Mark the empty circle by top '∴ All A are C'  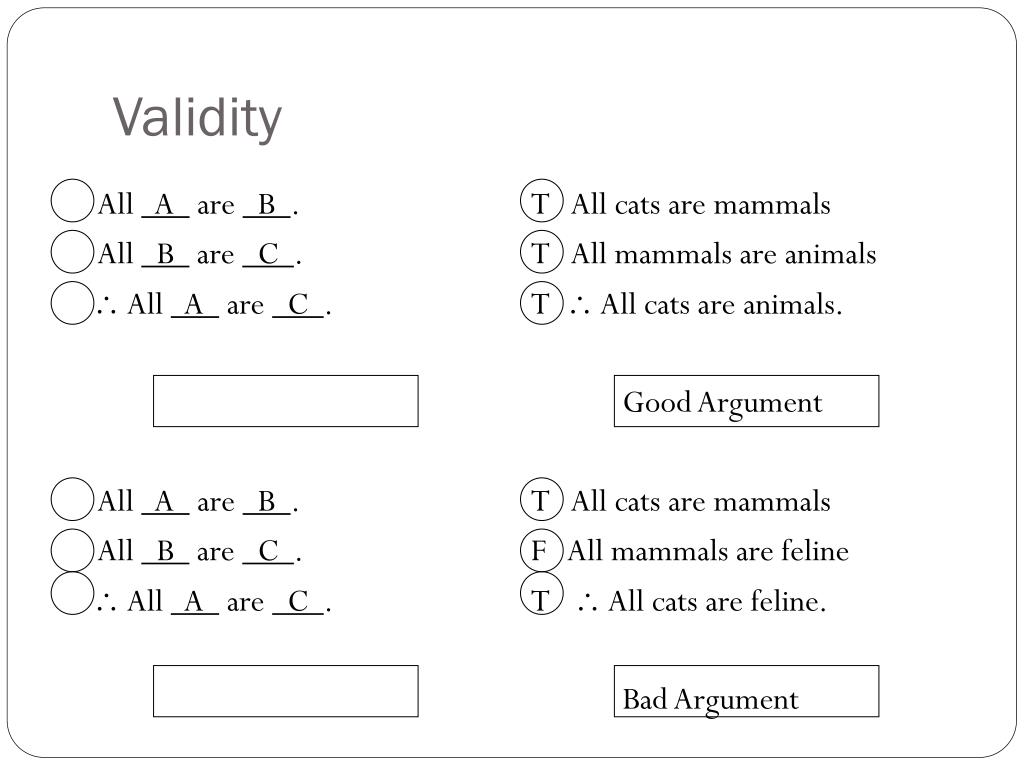point(72,302)
